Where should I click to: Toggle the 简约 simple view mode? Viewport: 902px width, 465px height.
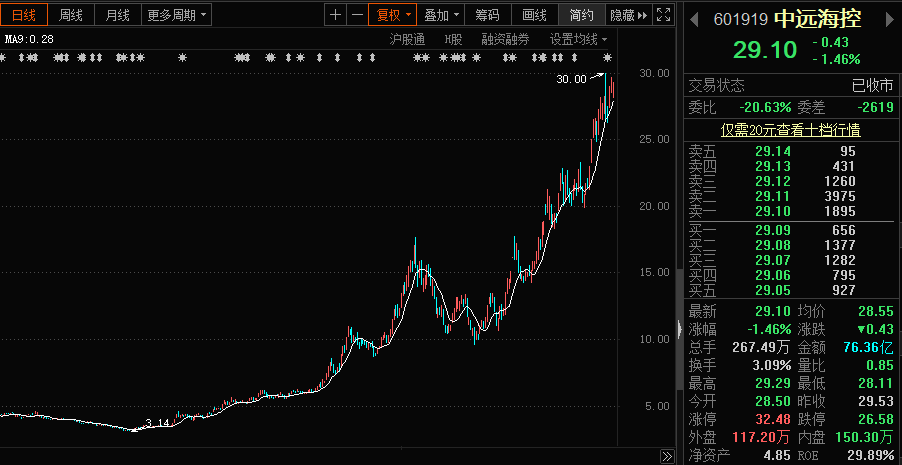pyautogui.click(x=581, y=15)
